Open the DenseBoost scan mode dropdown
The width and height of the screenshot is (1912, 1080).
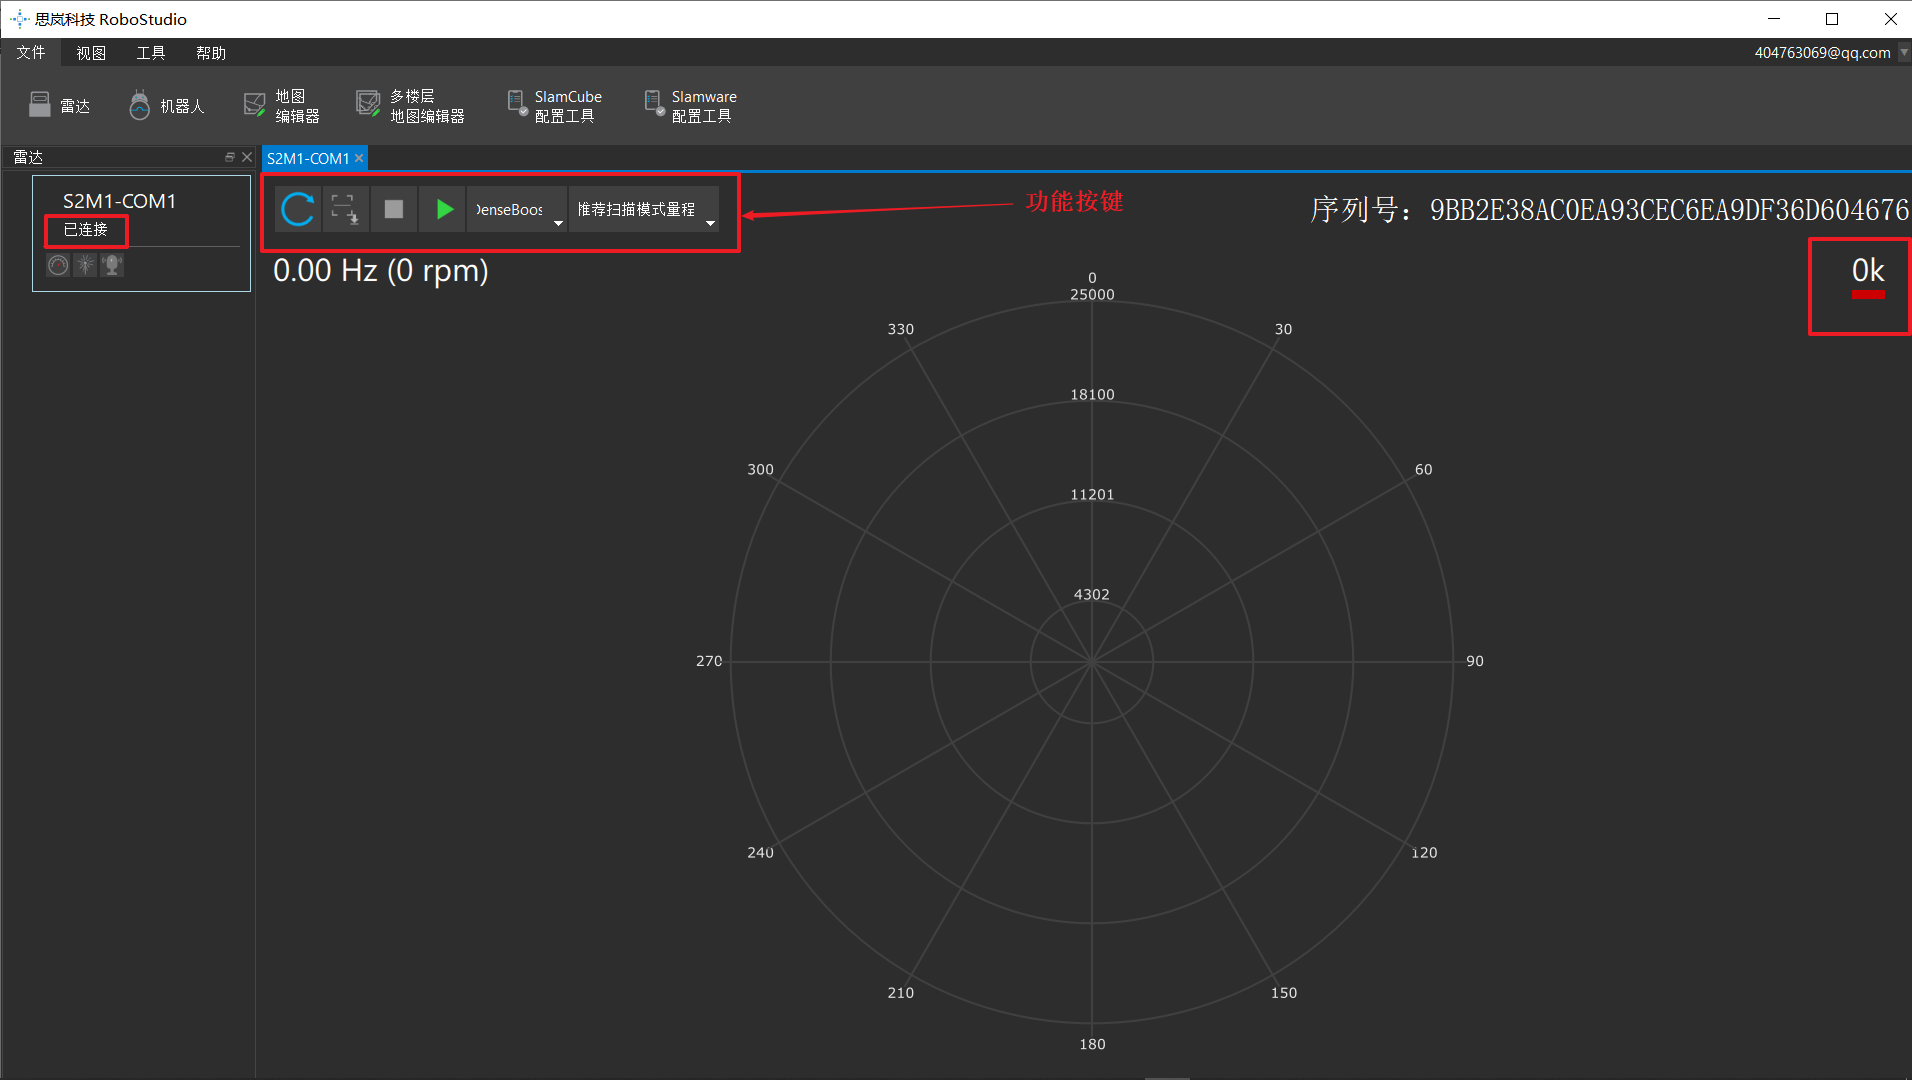point(518,209)
